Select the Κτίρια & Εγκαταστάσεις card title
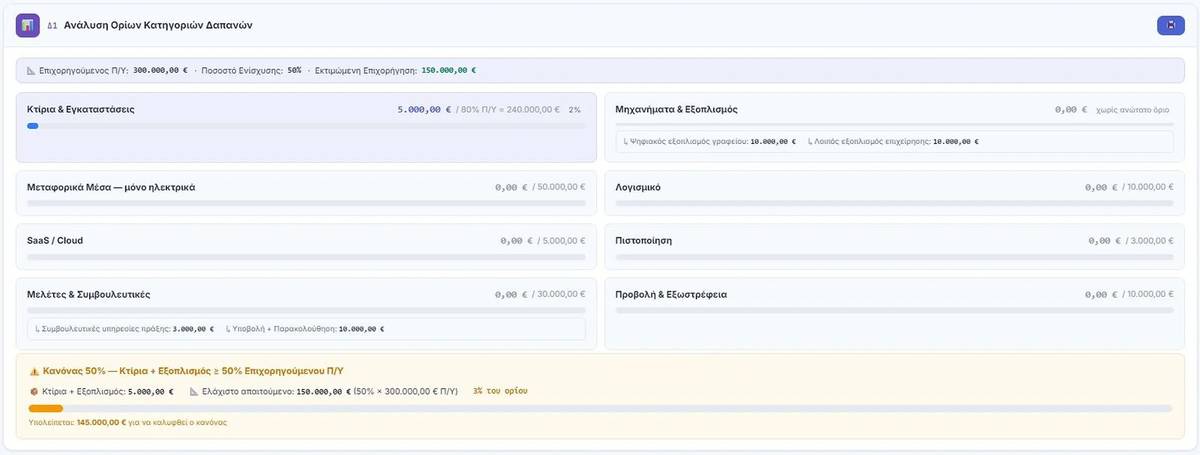This screenshot has width=1200, height=455. [x=81, y=109]
